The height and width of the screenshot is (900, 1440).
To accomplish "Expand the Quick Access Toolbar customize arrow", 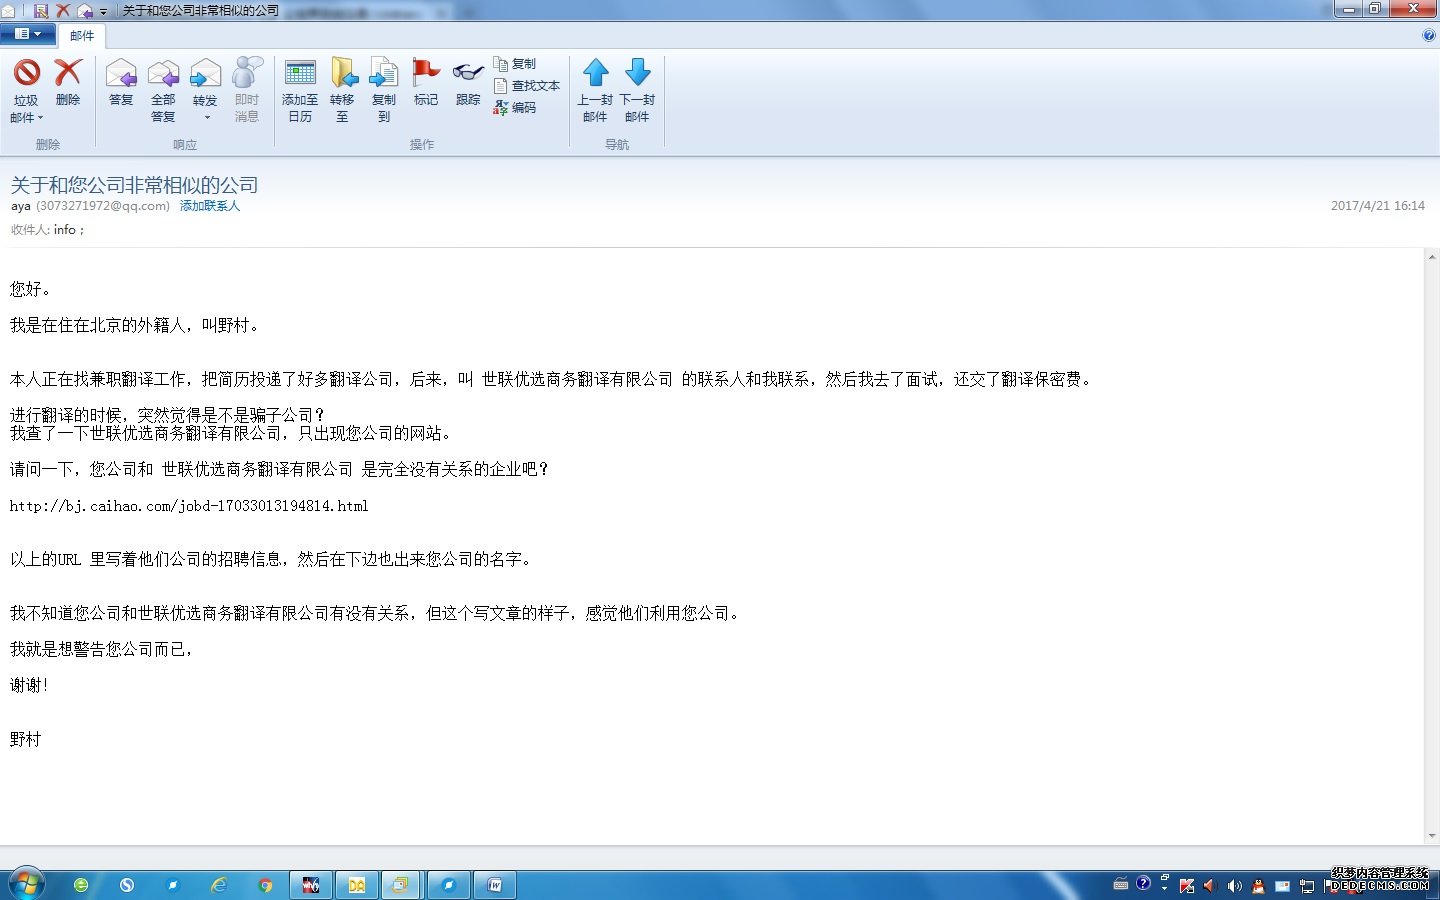I will pos(103,11).
